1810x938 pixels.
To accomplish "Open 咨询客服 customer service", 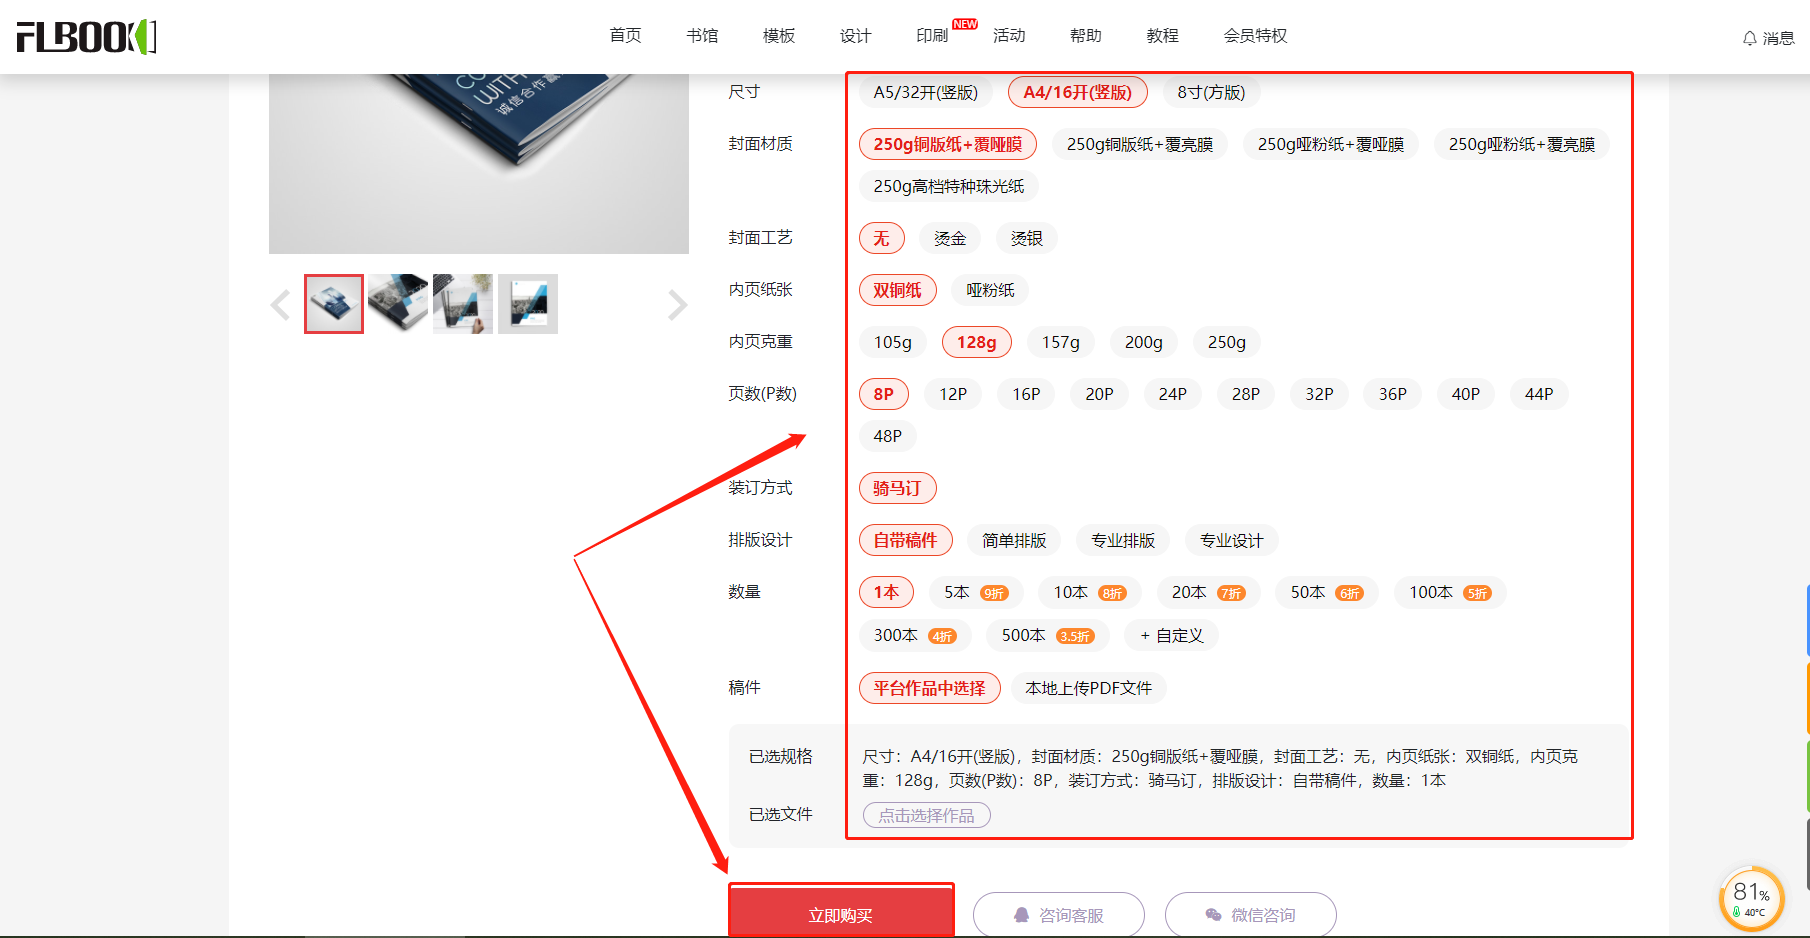I will click(x=1059, y=915).
